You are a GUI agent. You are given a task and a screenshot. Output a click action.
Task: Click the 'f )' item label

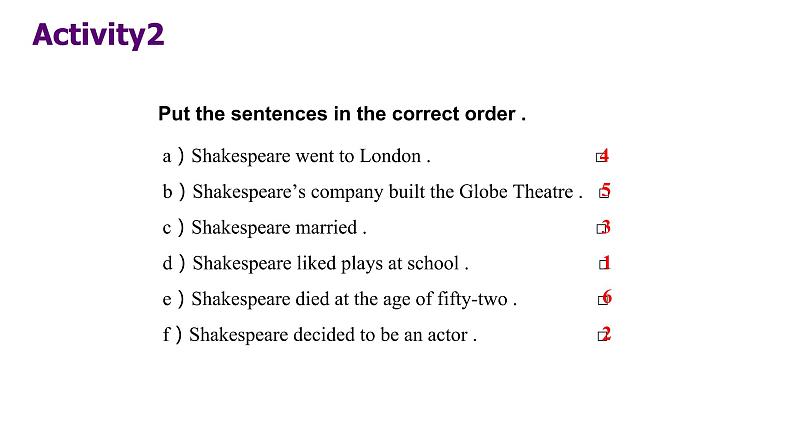[172, 335]
